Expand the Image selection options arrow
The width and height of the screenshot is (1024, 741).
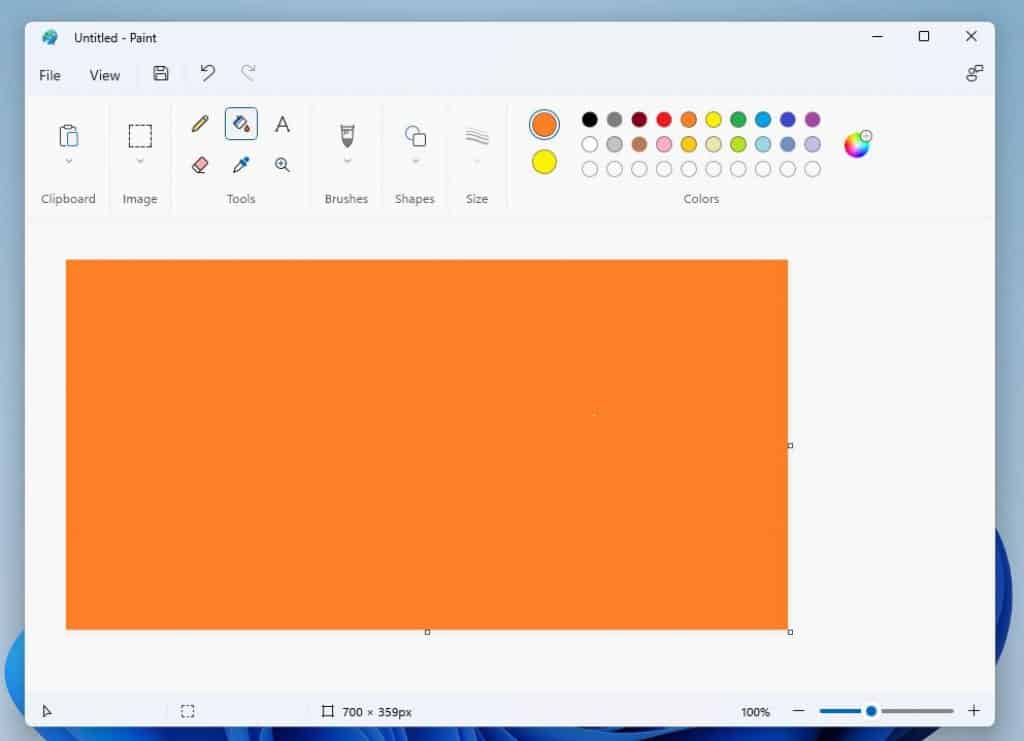point(140,161)
